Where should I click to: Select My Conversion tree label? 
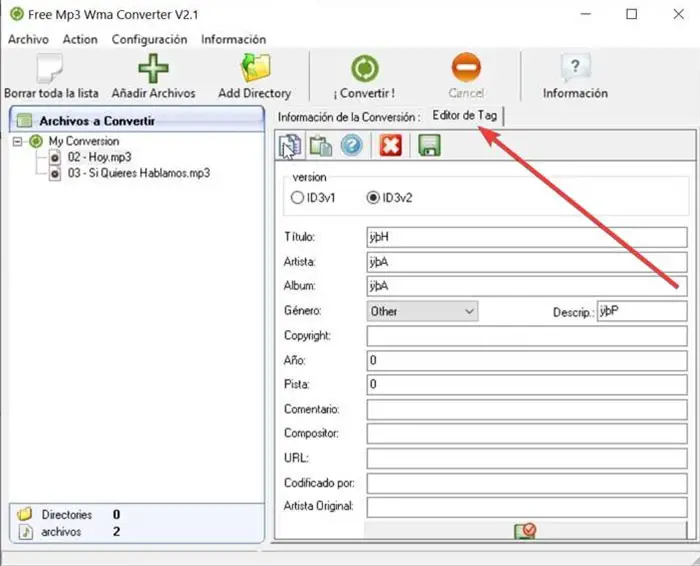(84, 142)
